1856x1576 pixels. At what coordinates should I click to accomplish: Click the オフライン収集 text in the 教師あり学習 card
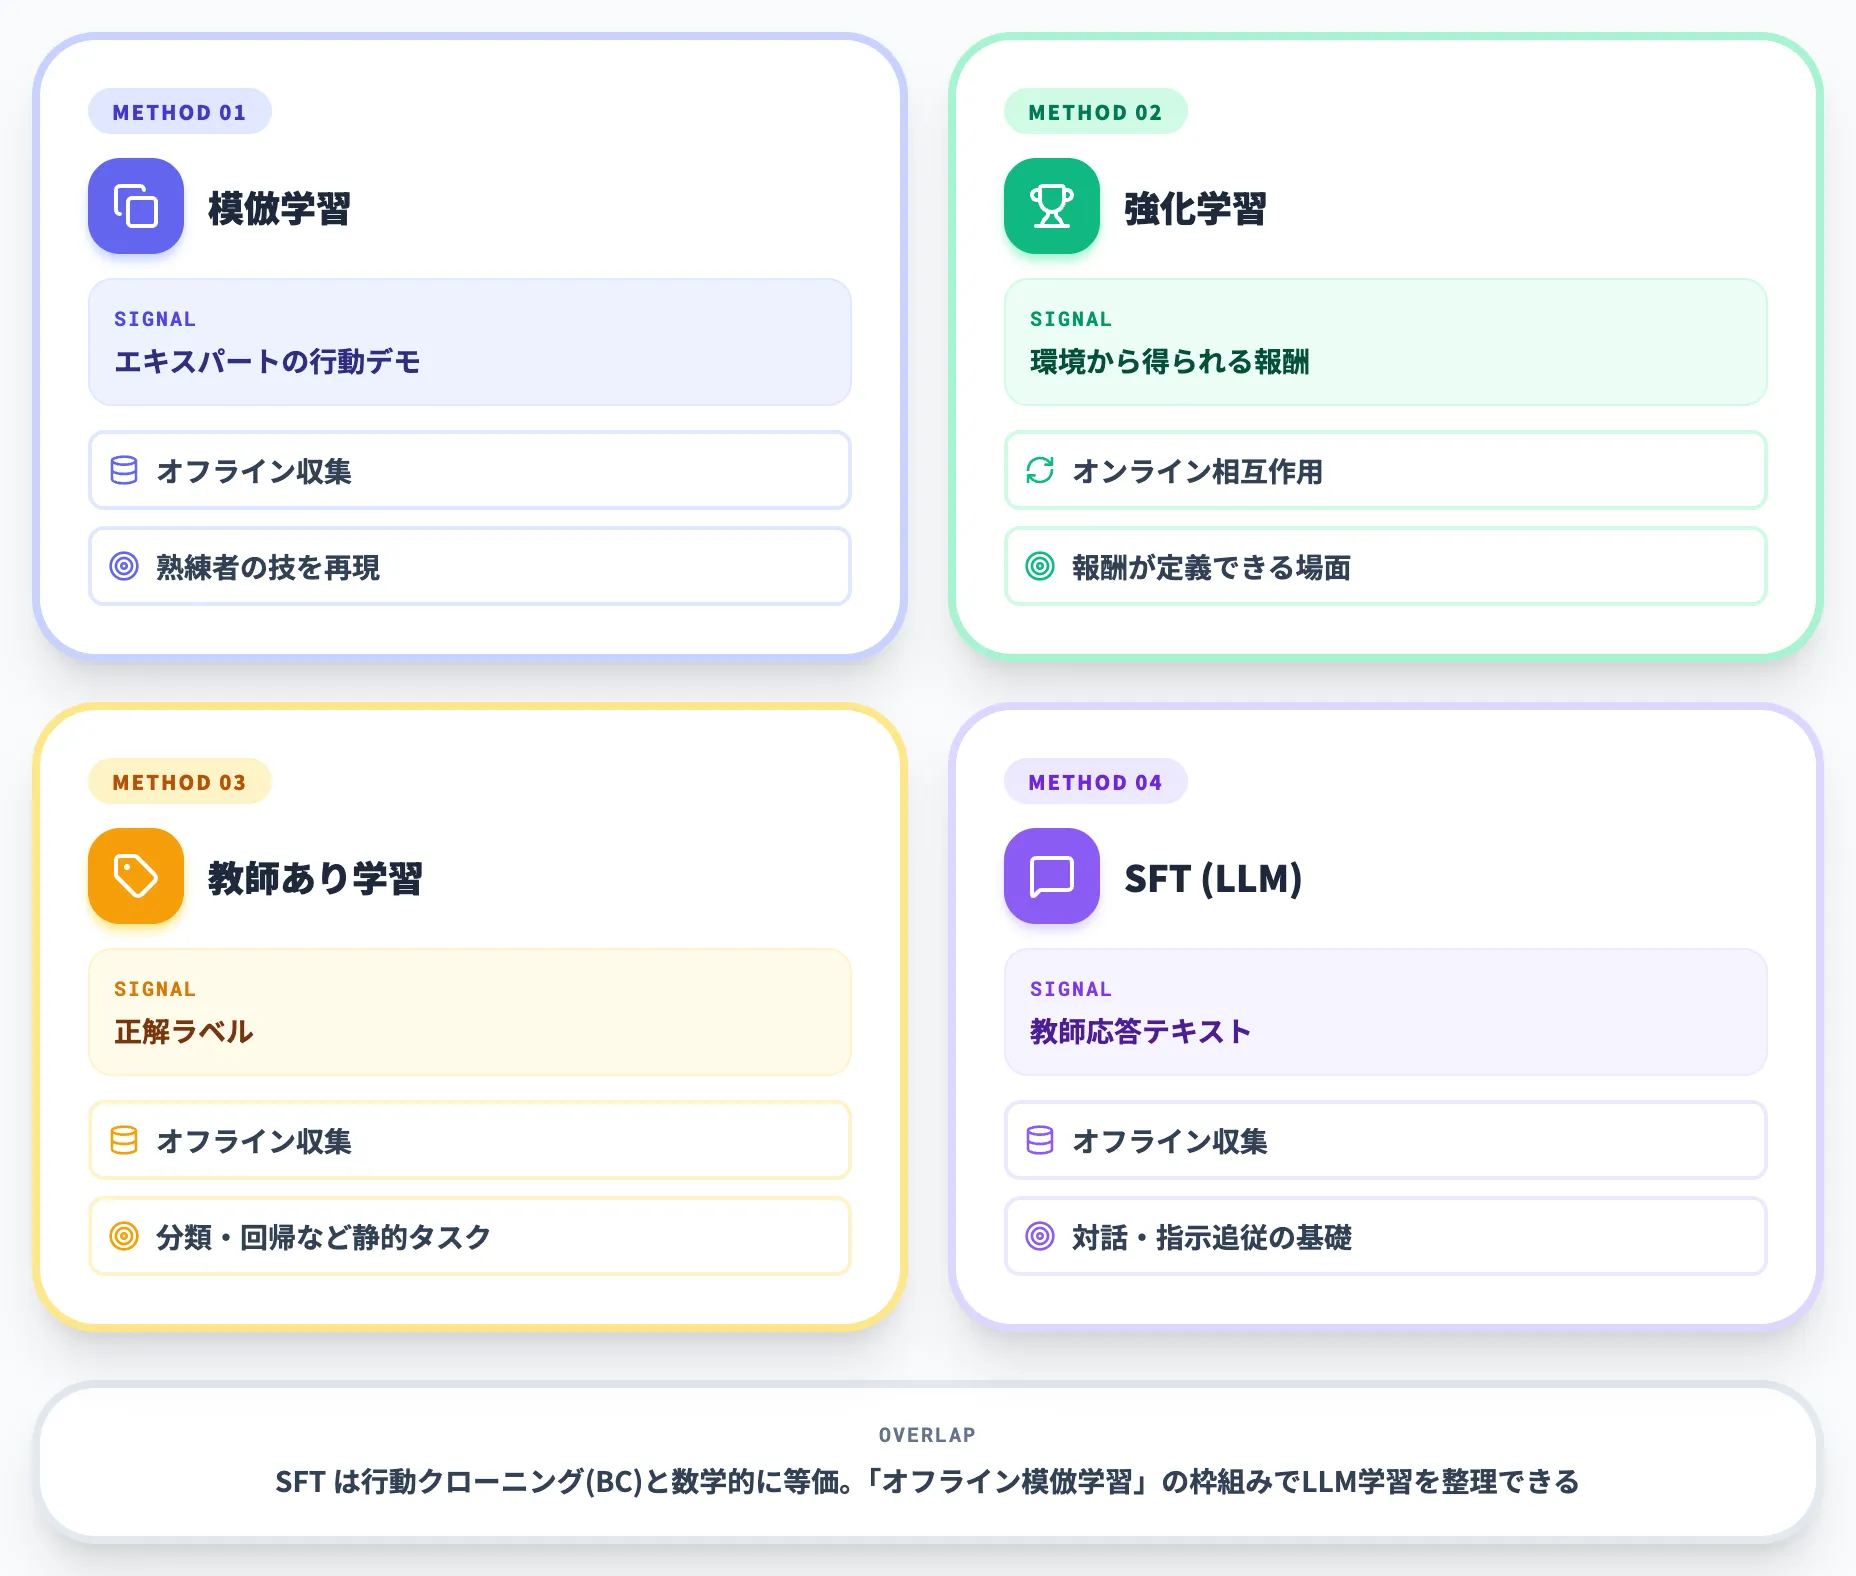[254, 1141]
